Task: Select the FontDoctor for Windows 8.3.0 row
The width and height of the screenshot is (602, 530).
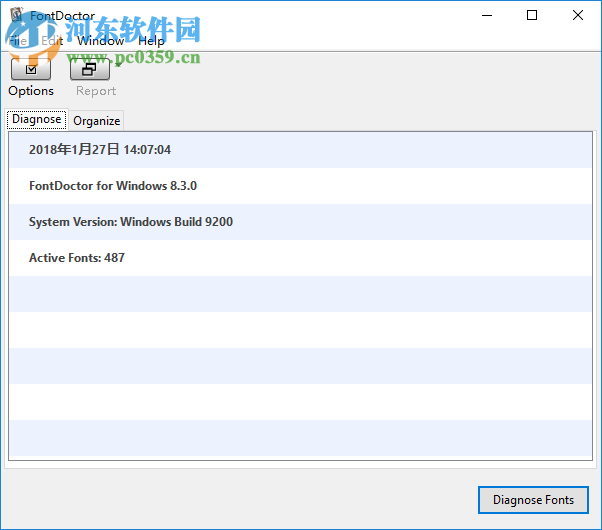Action: pyautogui.click(x=300, y=186)
